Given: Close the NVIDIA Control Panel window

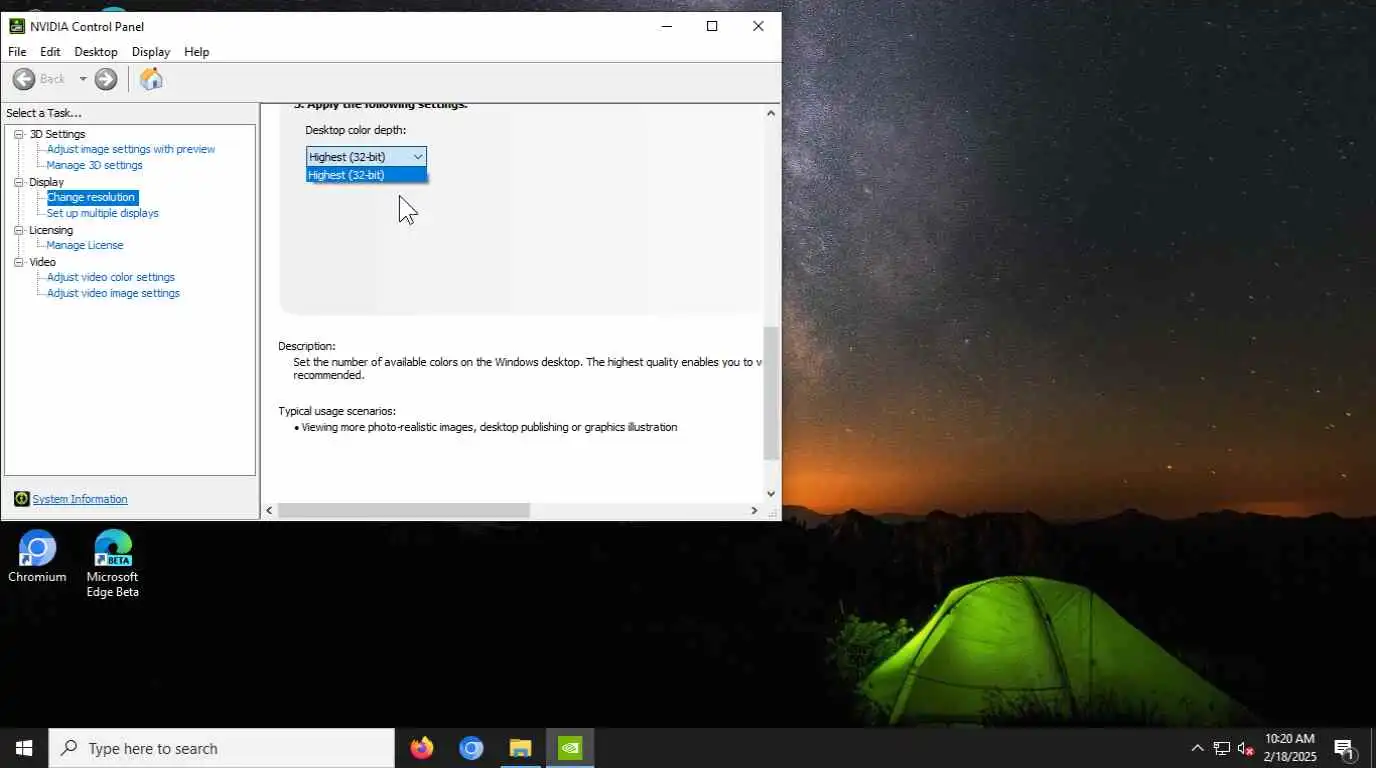Looking at the screenshot, I should [x=758, y=26].
